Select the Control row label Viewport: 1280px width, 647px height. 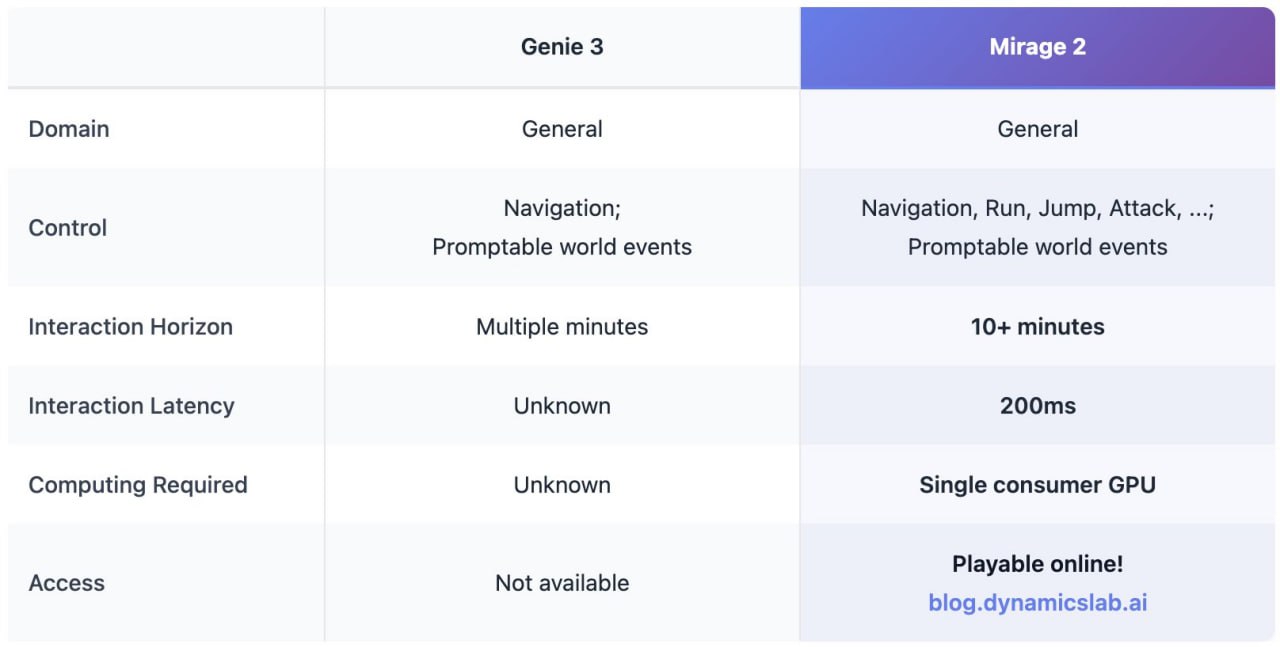point(68,227)
